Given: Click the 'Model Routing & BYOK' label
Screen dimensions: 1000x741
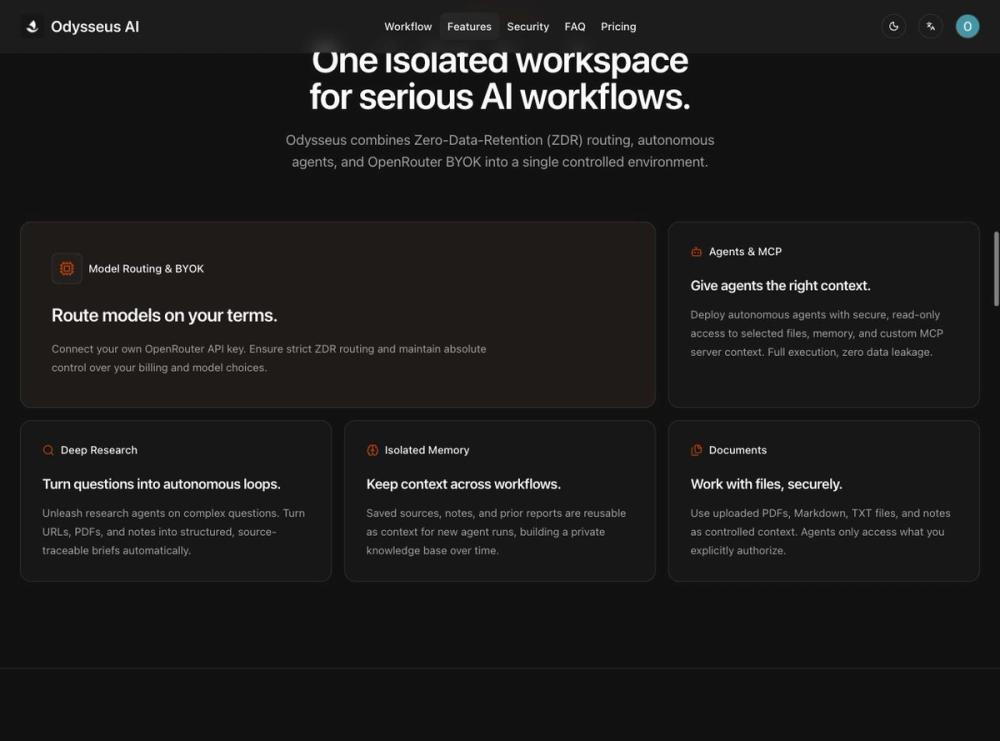Looking at the screenshot, I should [146, 268].
